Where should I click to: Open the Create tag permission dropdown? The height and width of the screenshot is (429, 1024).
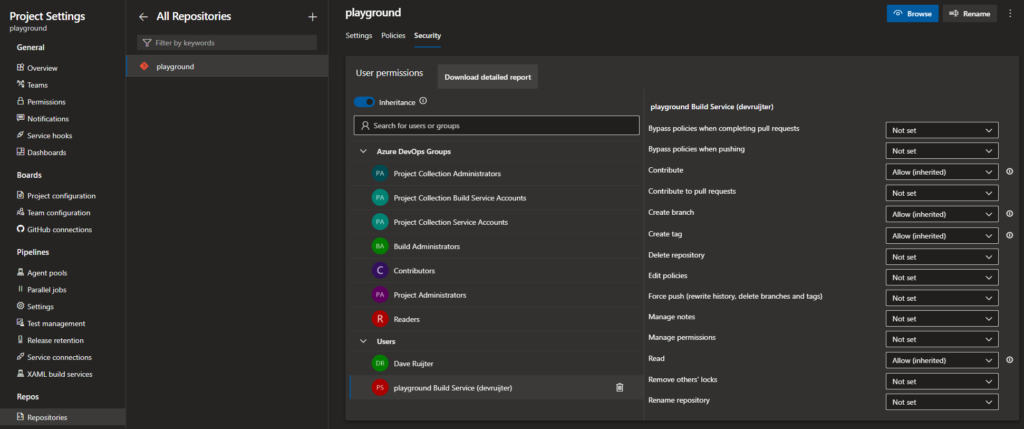pos(942,236)
